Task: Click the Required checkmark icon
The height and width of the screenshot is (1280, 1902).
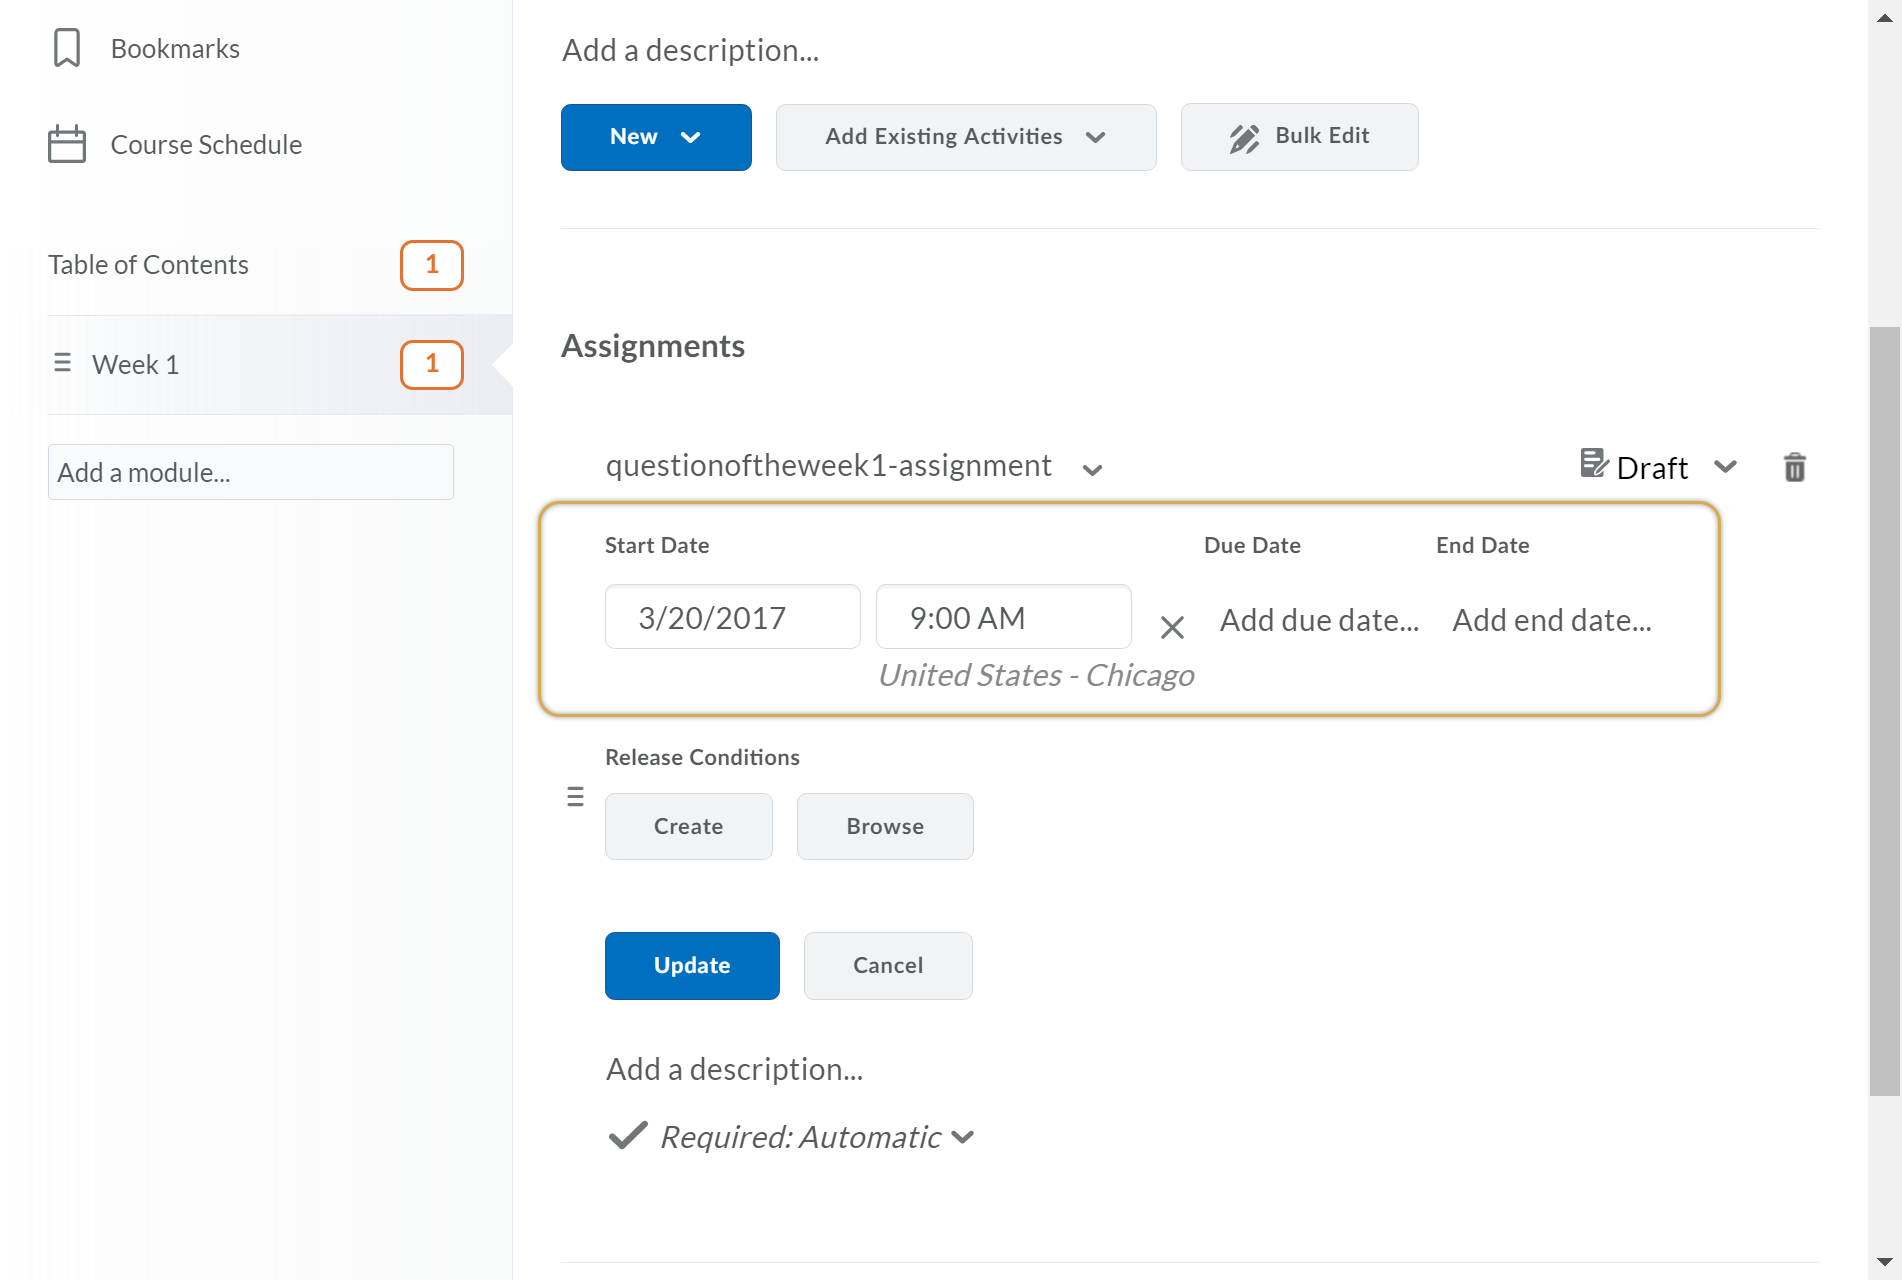Action: click(x=628, y=1135)
